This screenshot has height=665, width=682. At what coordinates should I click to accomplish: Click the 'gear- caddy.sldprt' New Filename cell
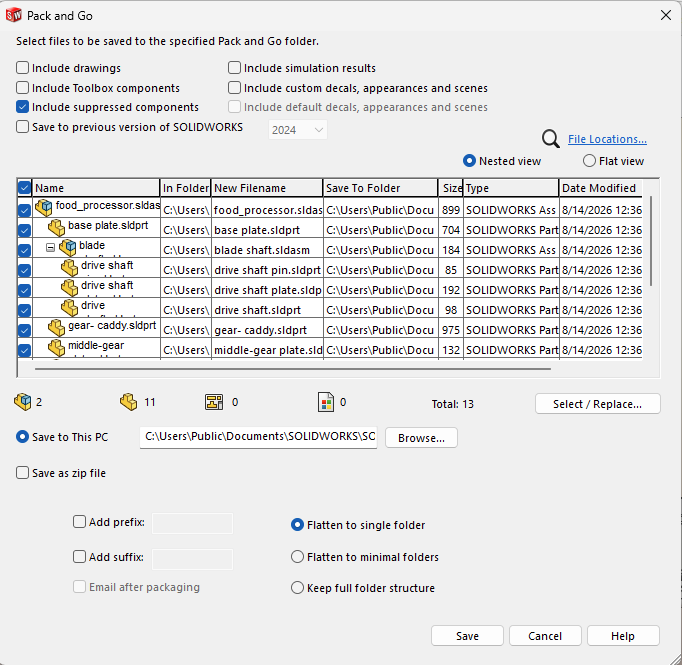(x=267, y=330)
